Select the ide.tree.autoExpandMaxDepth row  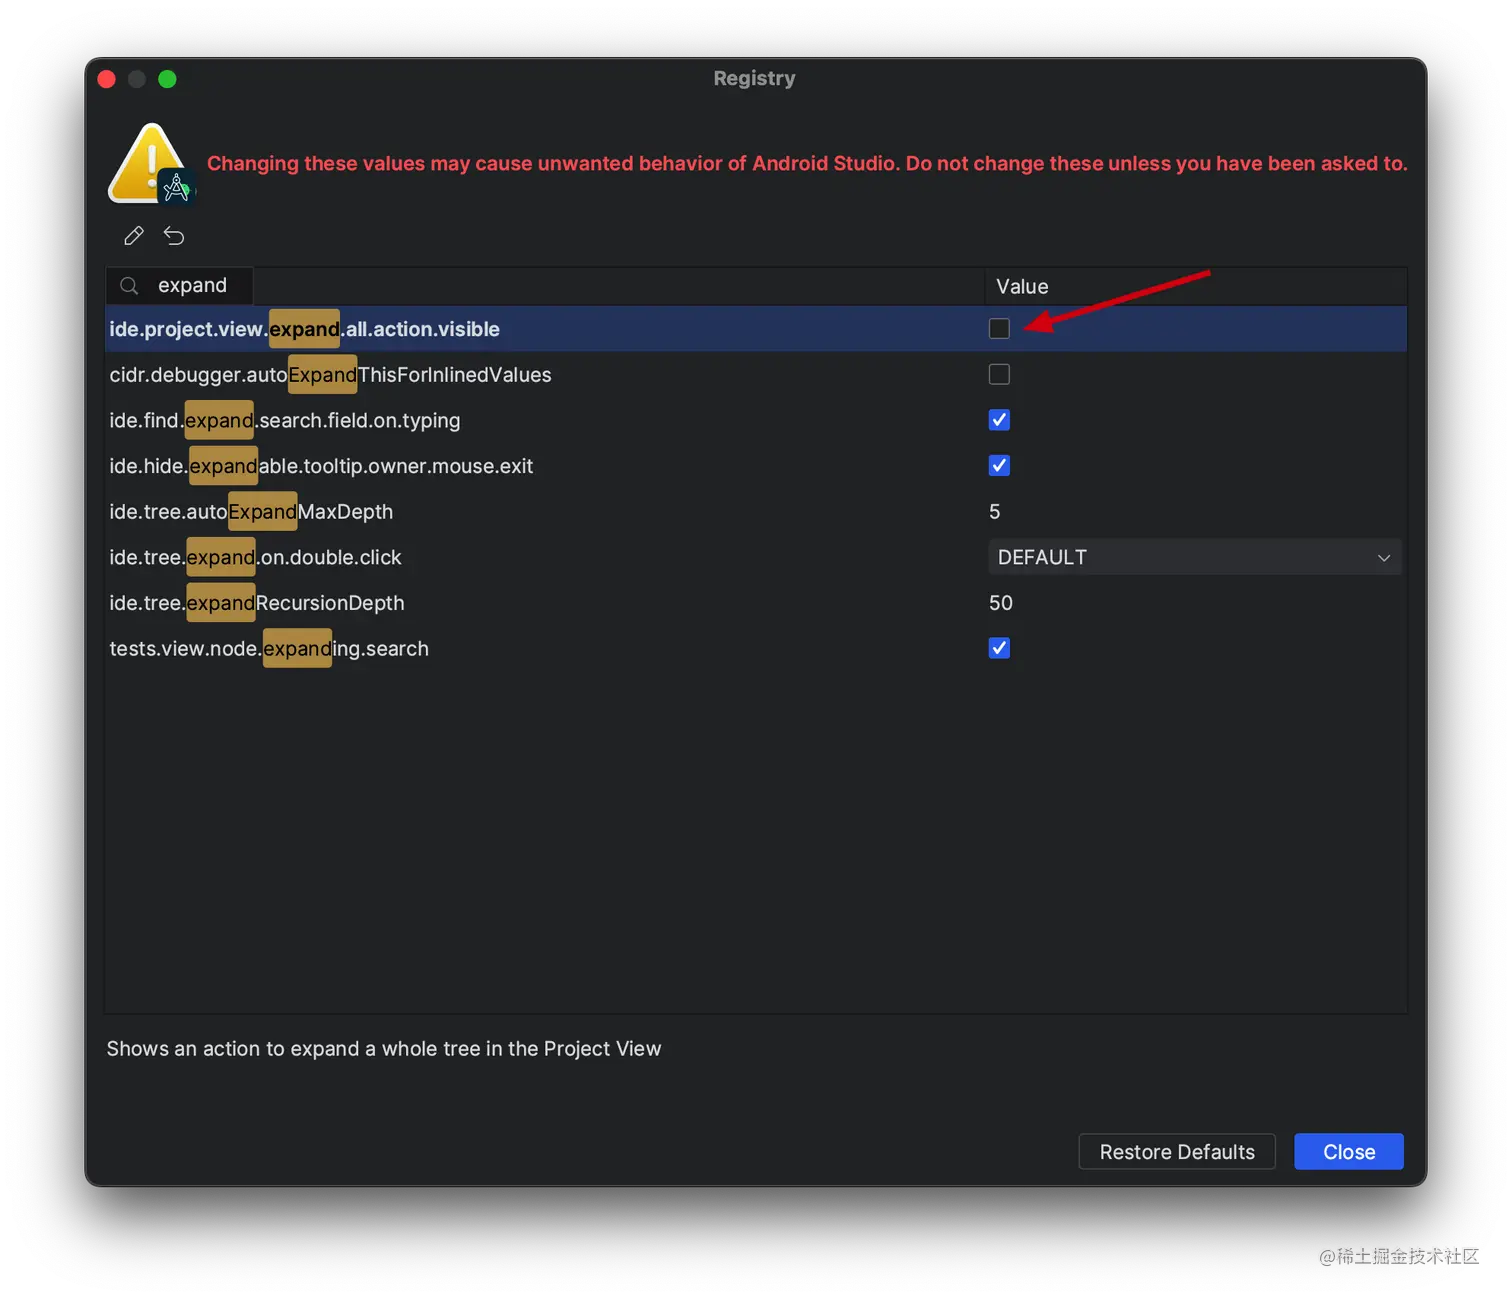pos(756,511)
